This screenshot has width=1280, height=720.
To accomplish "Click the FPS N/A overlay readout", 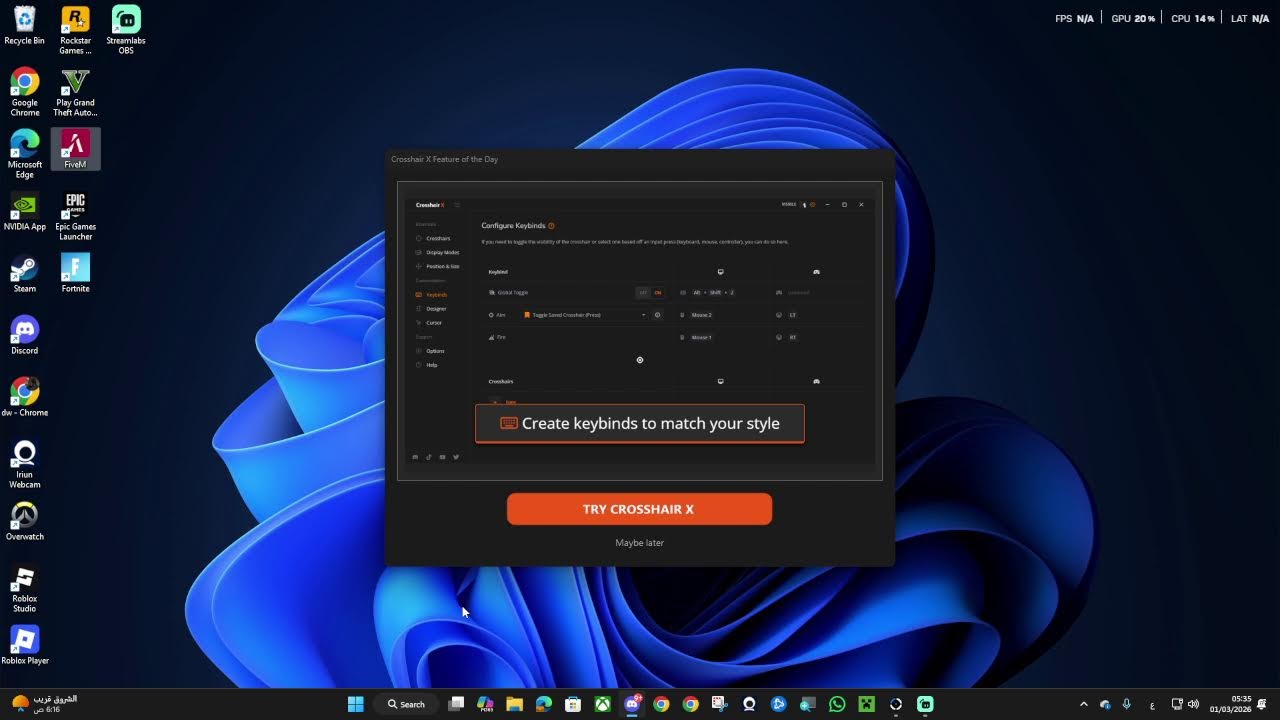I will 1074,19.
